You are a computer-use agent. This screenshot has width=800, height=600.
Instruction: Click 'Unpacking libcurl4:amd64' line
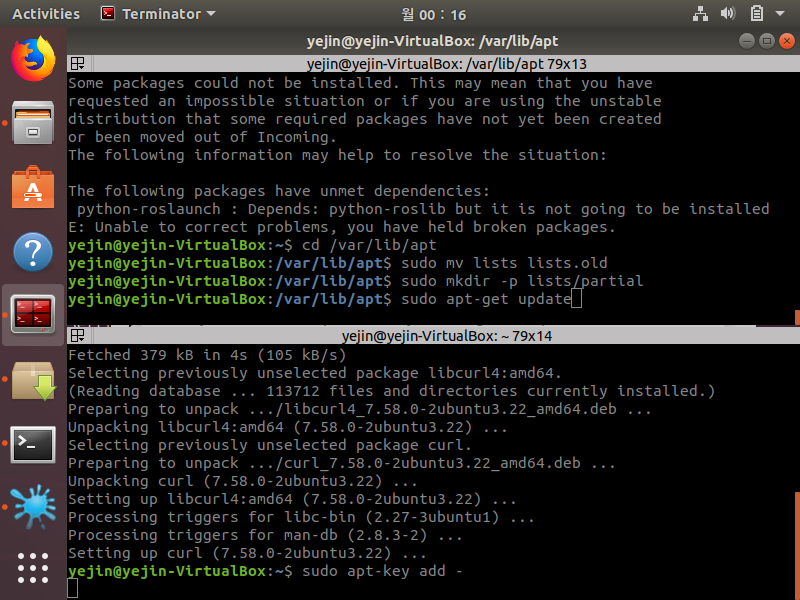pos(288,427)
